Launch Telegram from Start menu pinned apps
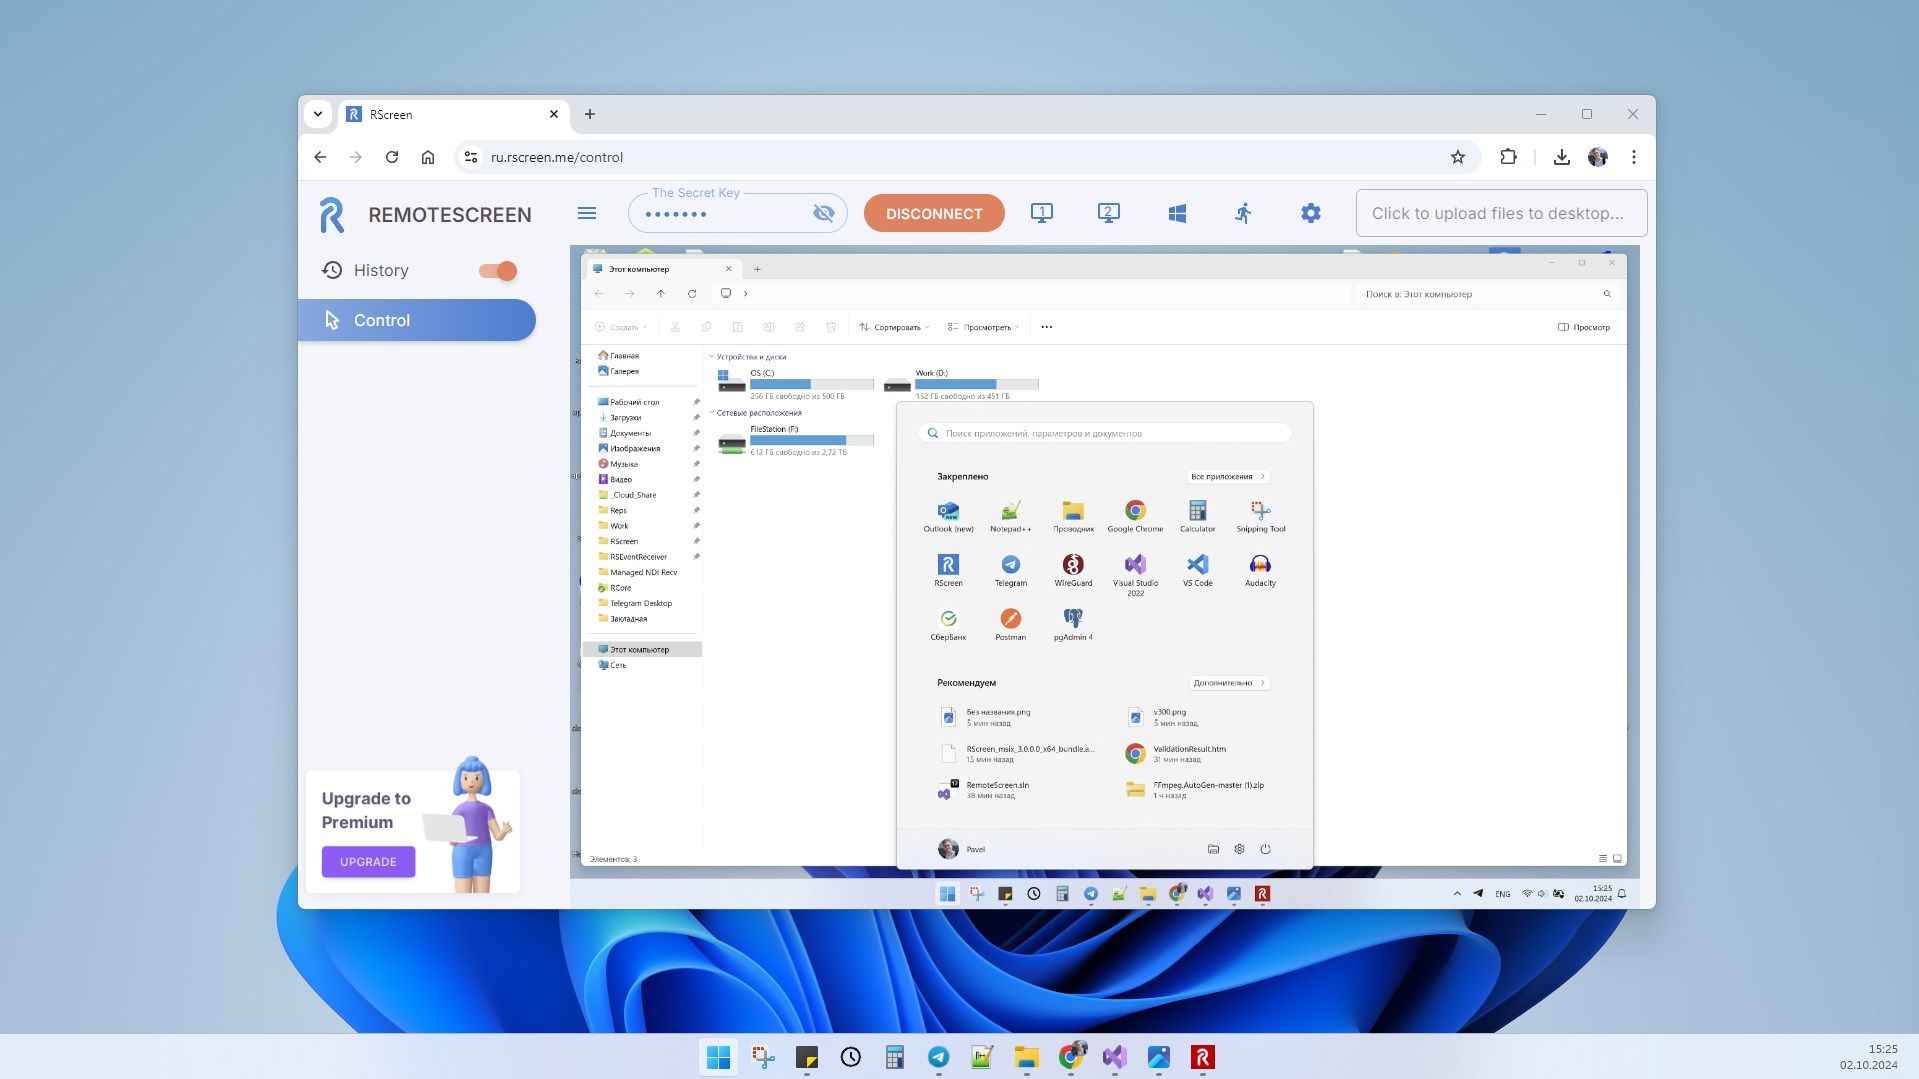Image resolution: width=1919 pixels, height=1079 pixels. point(1010,571)
